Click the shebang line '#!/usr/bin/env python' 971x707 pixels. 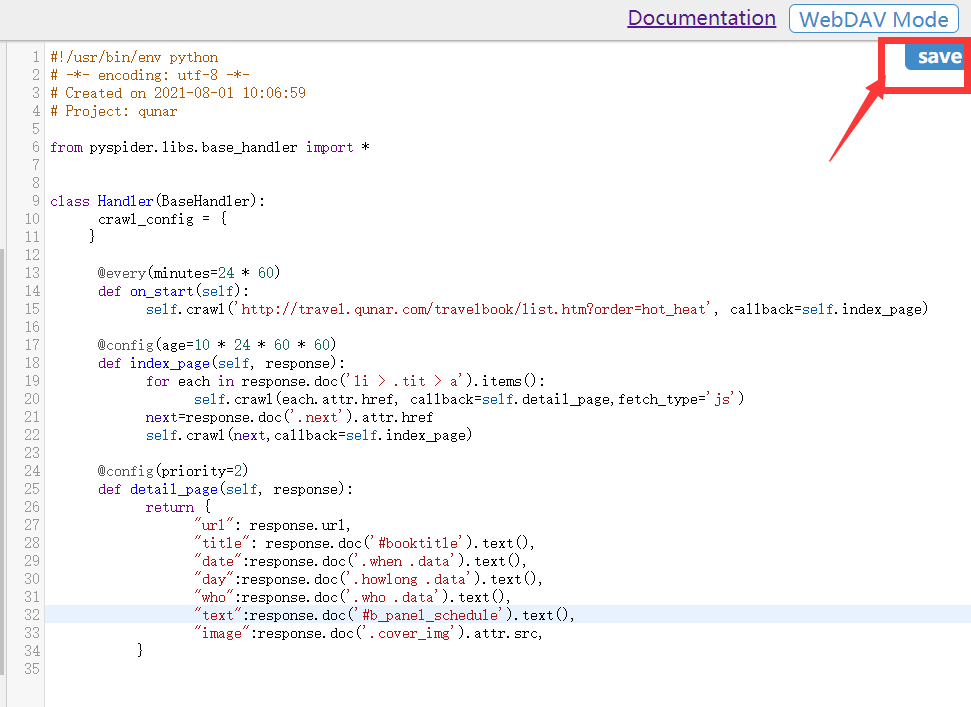pyautogui.click(x=134, y=58)
